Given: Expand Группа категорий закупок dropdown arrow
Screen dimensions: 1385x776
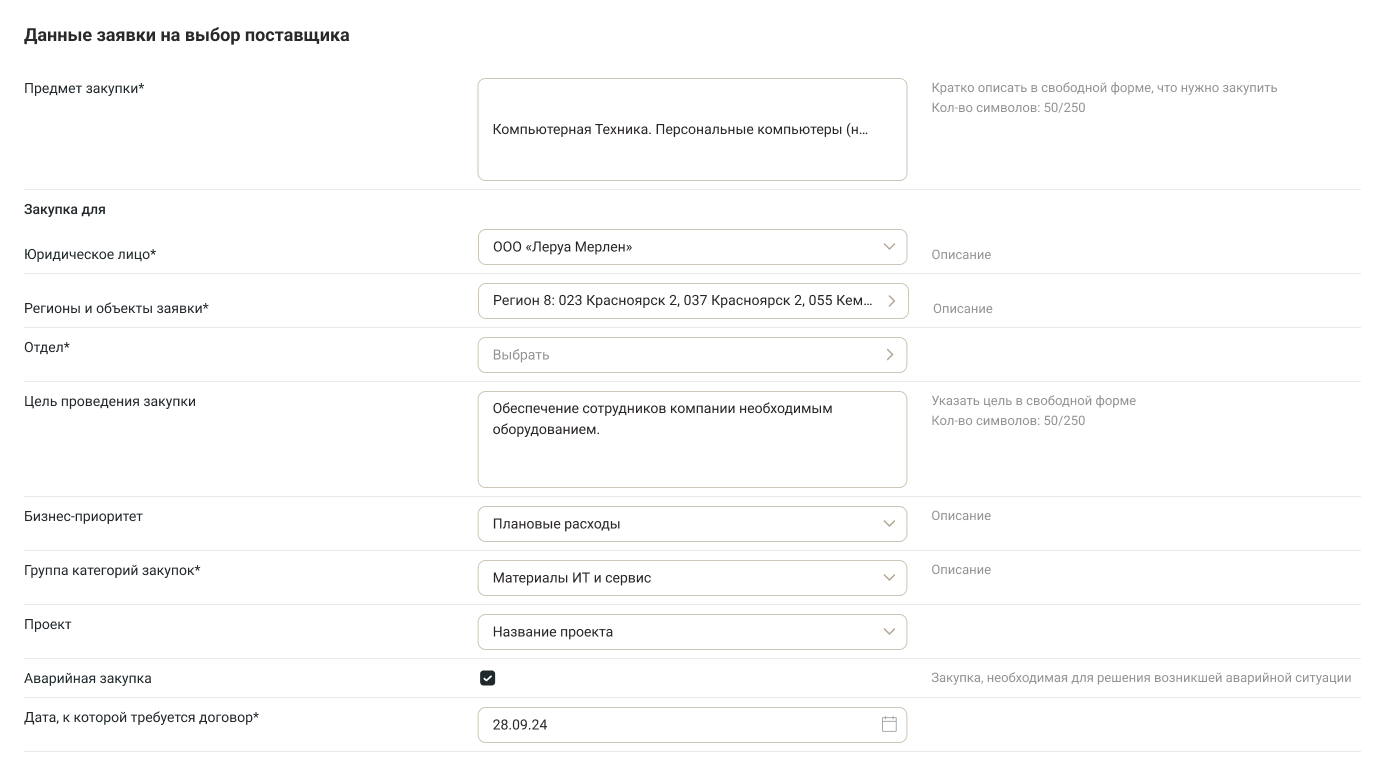Looking at the screenshot, I should [889, 578].
